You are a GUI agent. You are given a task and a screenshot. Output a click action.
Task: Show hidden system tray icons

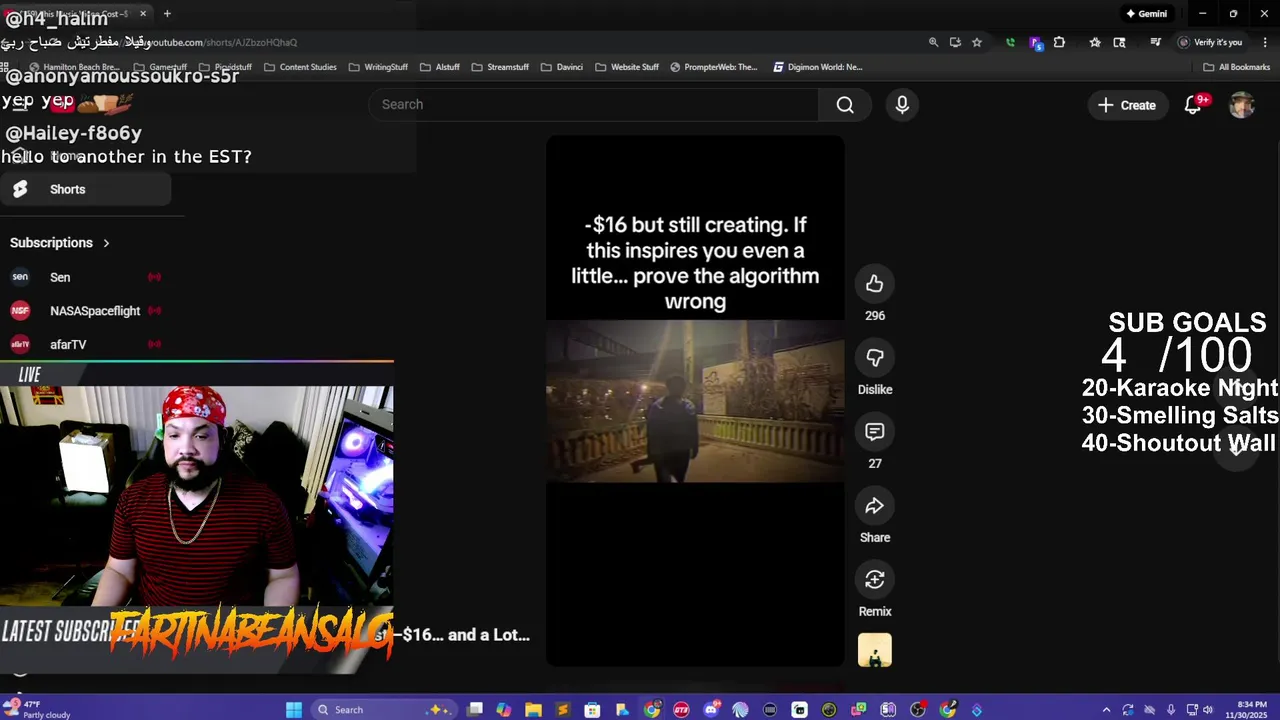(1106, 710)
